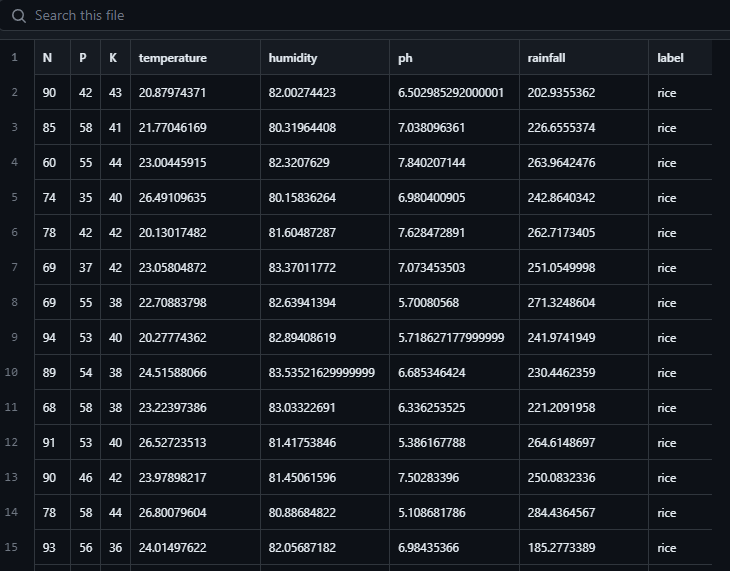Select ph cell 6.502985292000001
730x571 pixels.
(x=454, y=92)
